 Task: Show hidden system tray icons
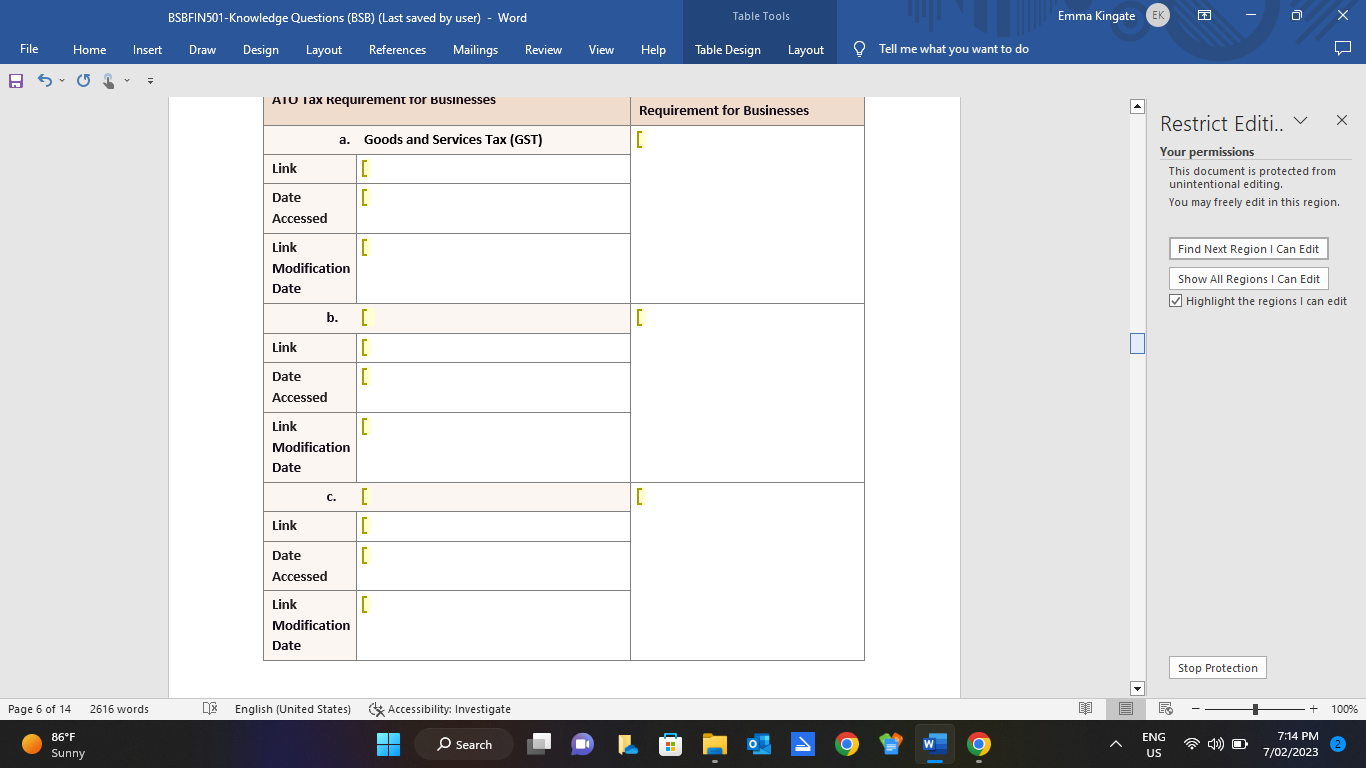click(1116, 744)
